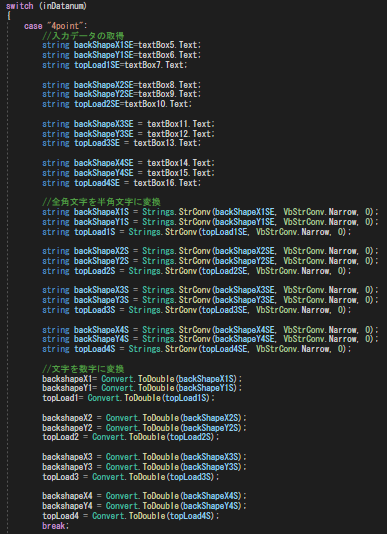Click textBox5.Text in the backShapeX1SE assignment
387x534 pixels.
(x=169, y=45)
